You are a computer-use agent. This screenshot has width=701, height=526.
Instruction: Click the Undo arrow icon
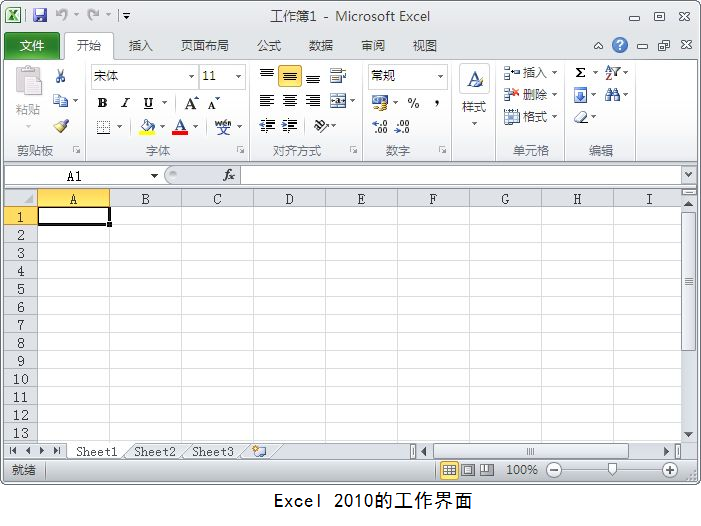click(x=62, y=15)
